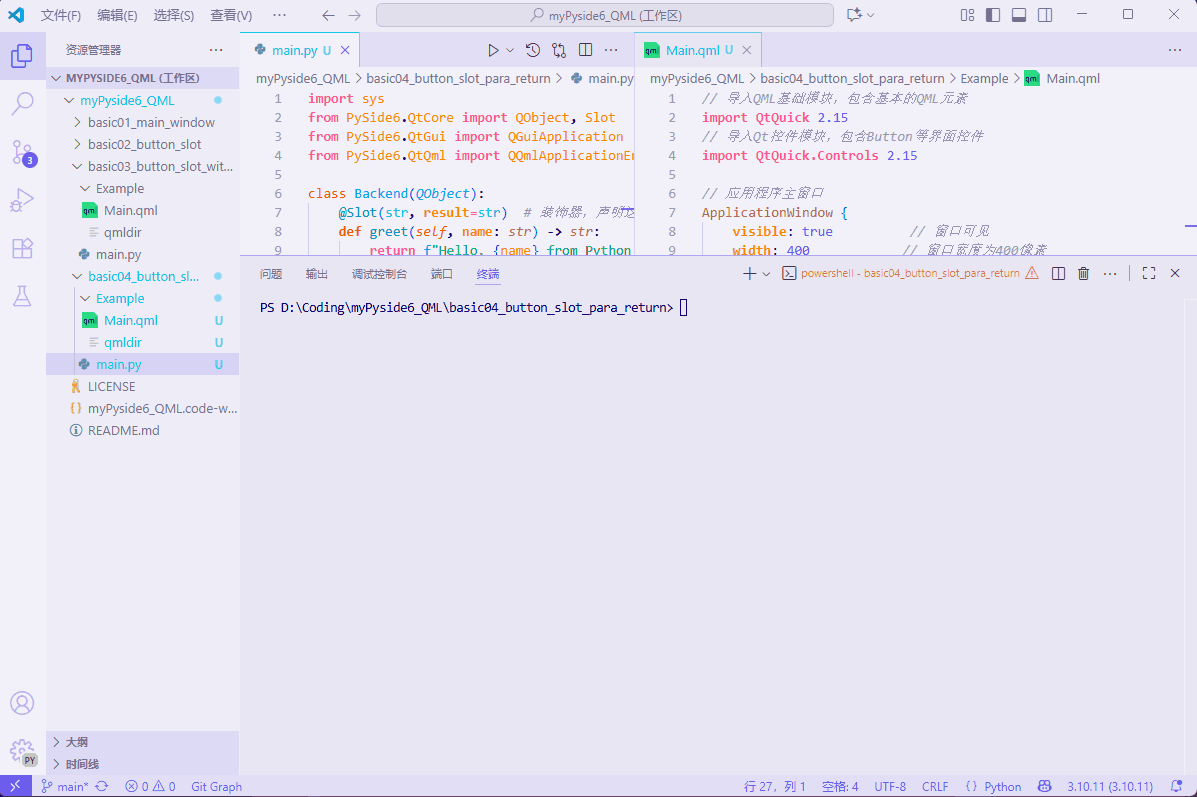
Task: Open the Search view in activity bar
Action: click(x=22, y=103)
